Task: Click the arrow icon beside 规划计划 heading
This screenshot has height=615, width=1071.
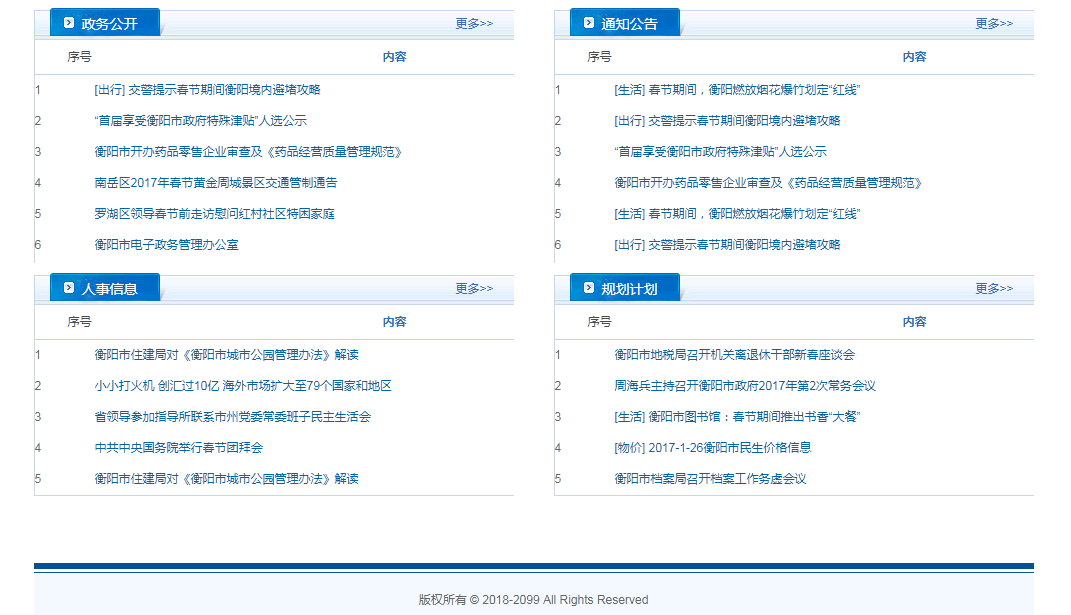Action: [x=589, y=288]
